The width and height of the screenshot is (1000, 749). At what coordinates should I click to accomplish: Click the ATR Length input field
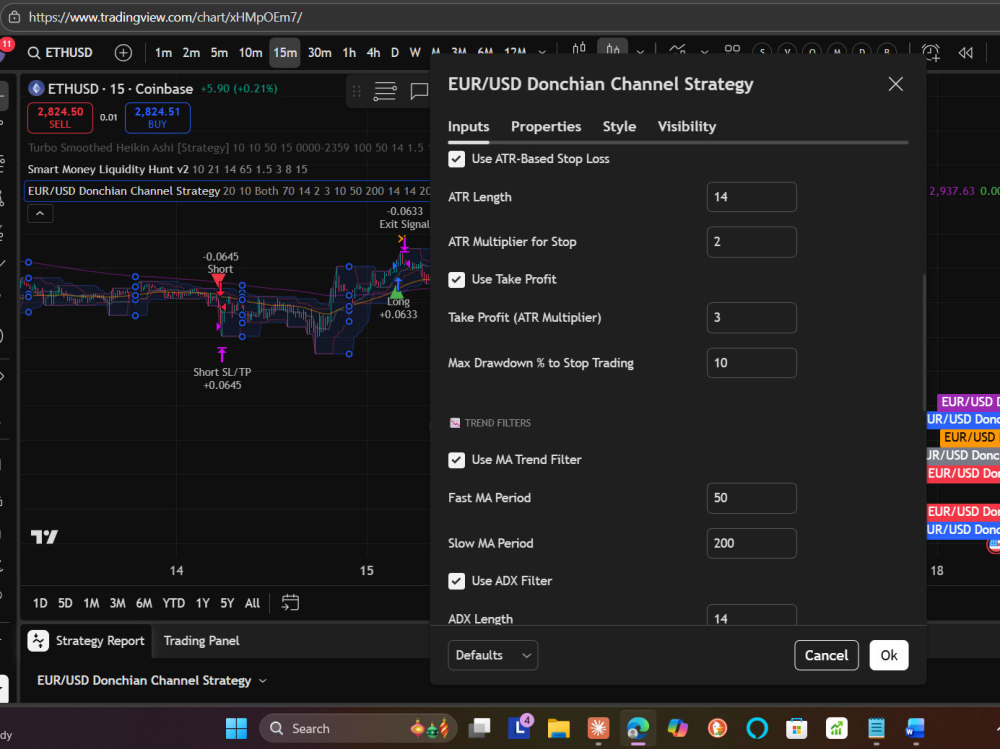point(751,197)
